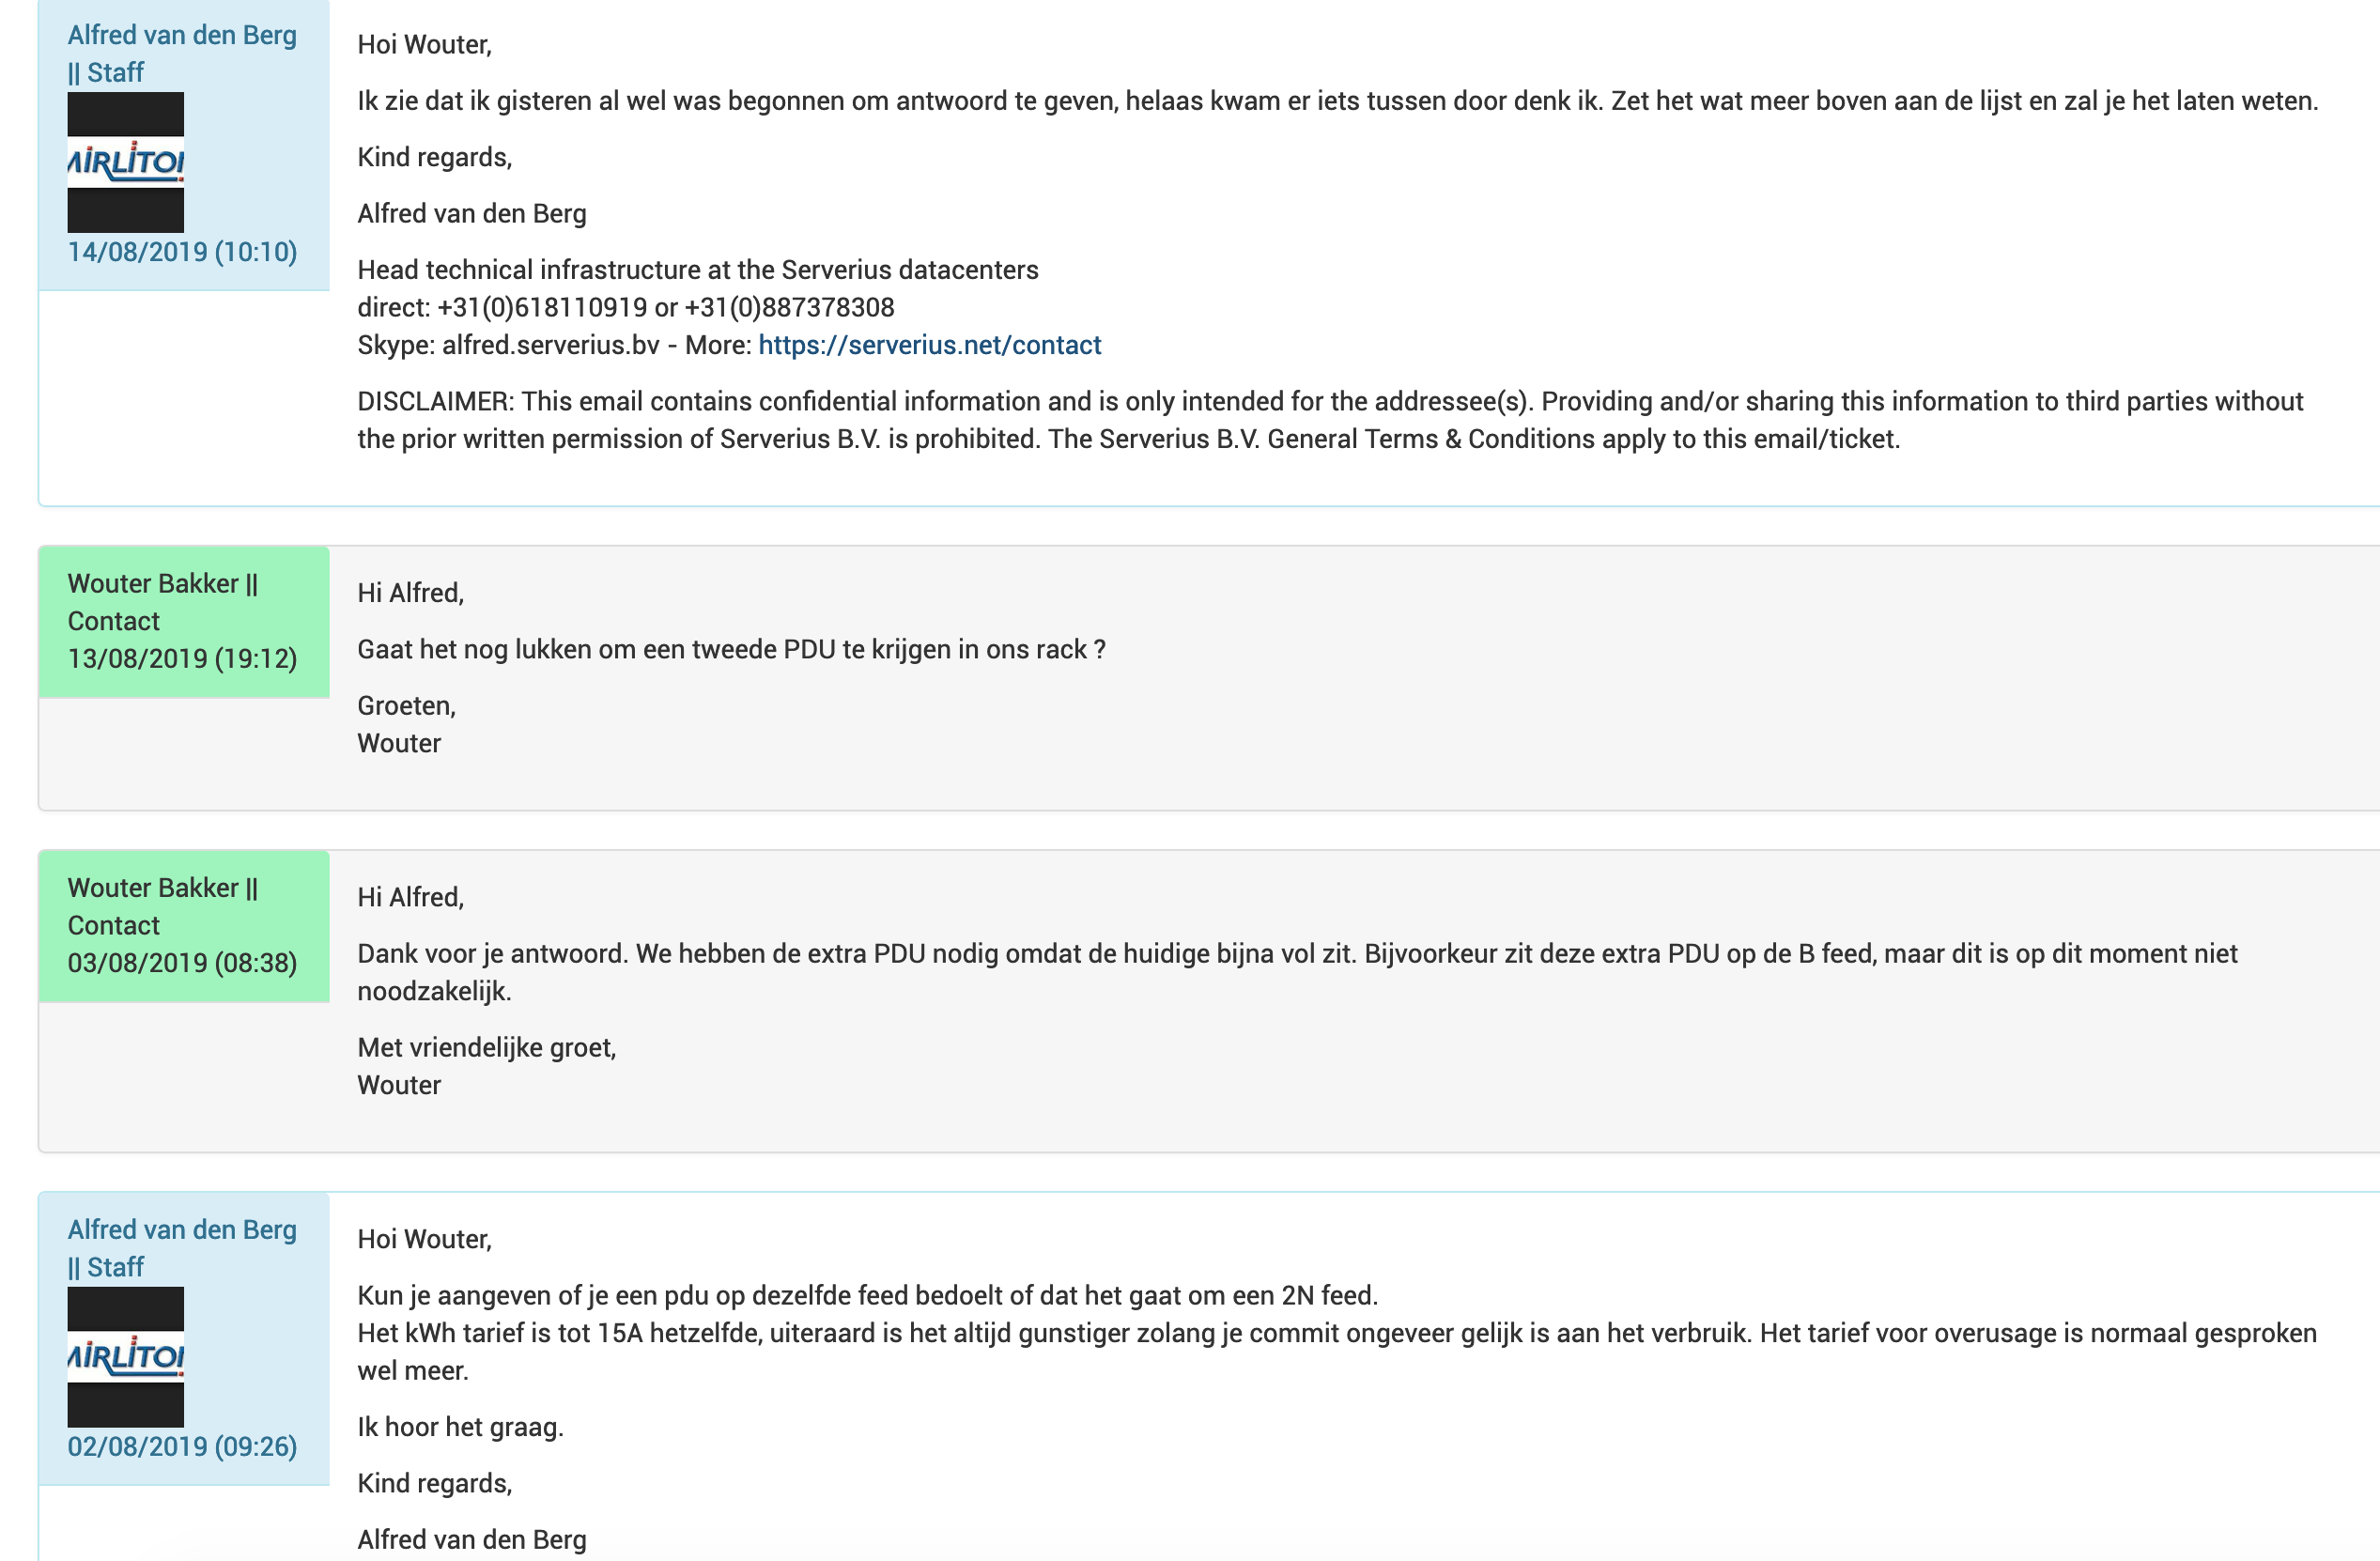2380x1561 pixels.
Task: Click Wouter Bakker header of the 03/08/2019 message
Action: [162, 888]
